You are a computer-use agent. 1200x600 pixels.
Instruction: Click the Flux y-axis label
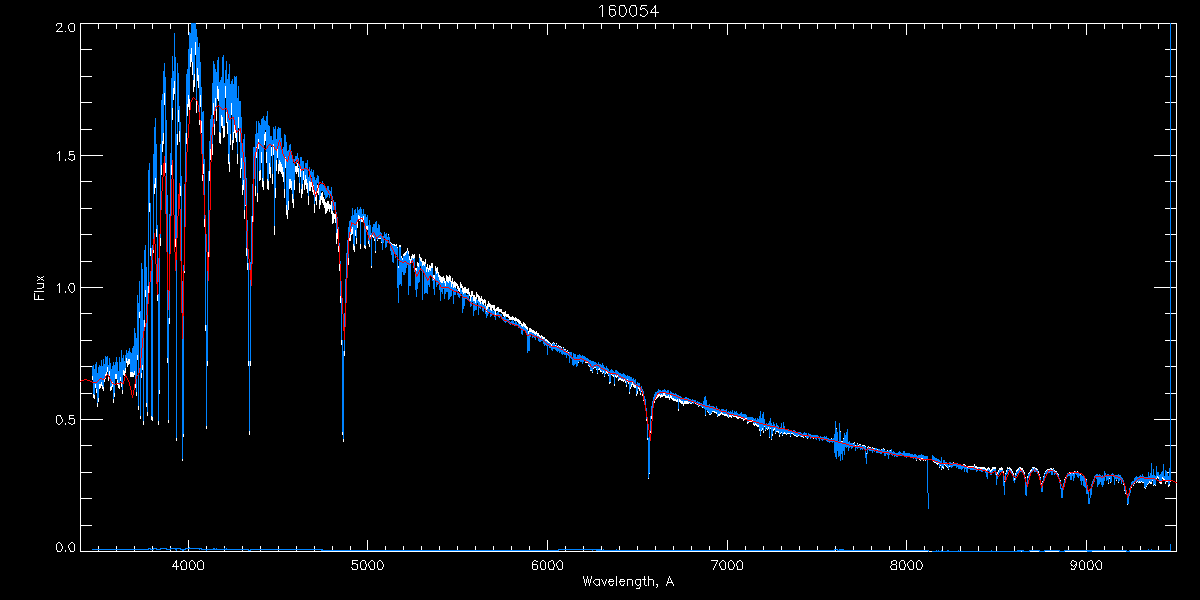pyautogui.click(x=40, y=287)
